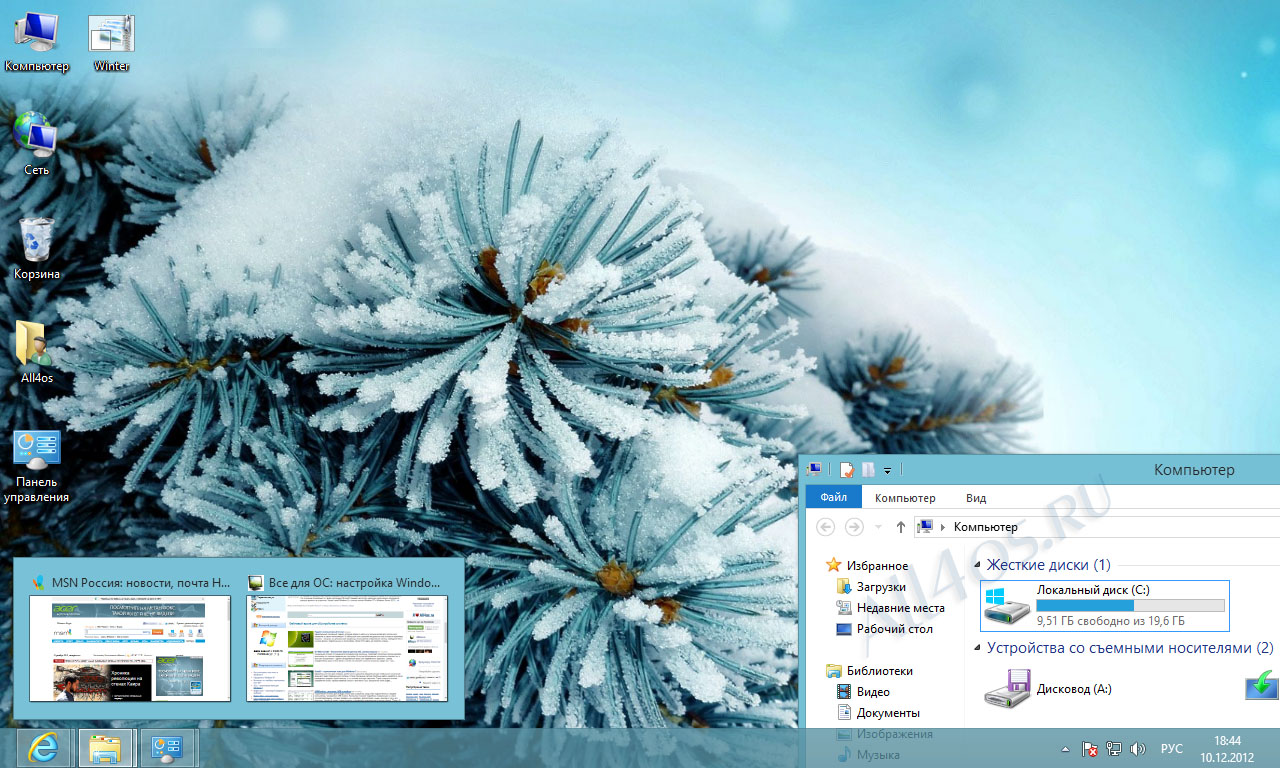Click New folder icon in quick access toolbar
The height and width of the screenshot is (768, 1280).
point(868,469)
